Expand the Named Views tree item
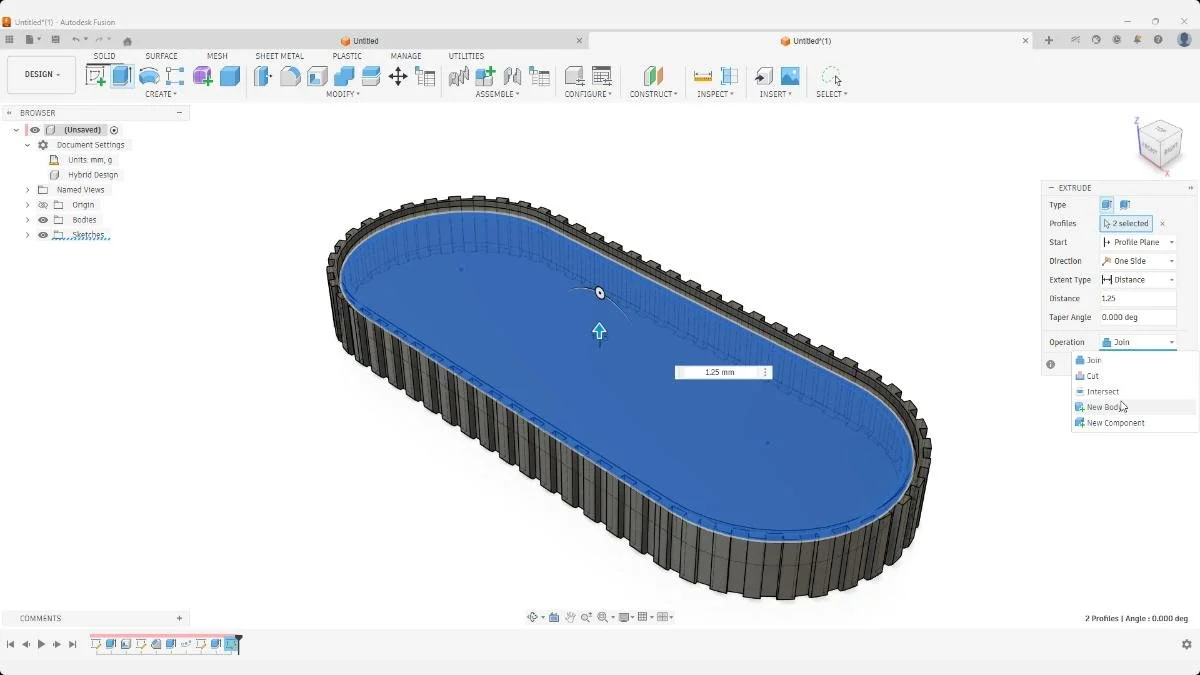 click(28, 190)
